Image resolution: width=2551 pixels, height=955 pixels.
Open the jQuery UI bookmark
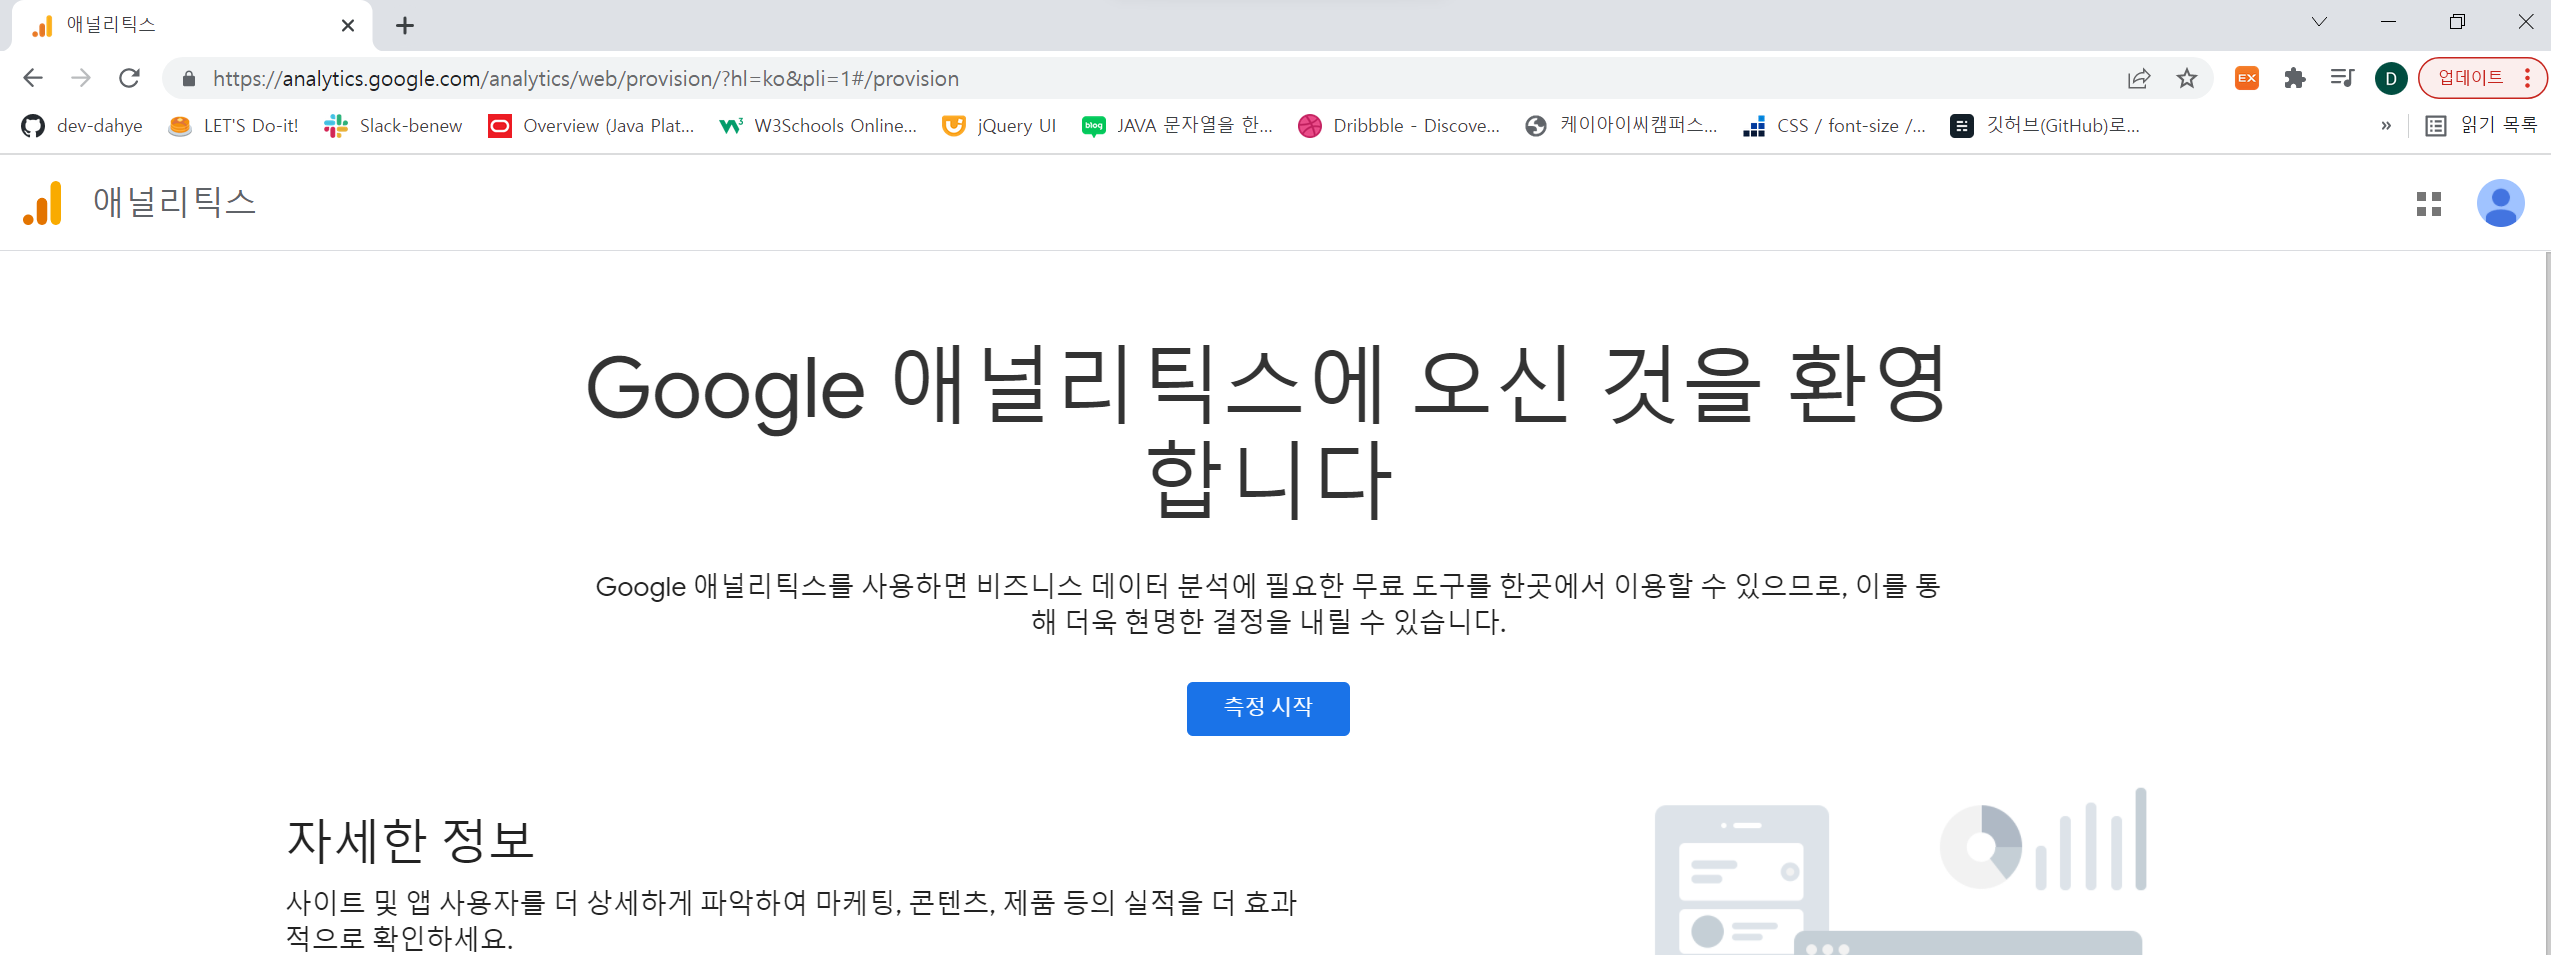pos(999,126)
